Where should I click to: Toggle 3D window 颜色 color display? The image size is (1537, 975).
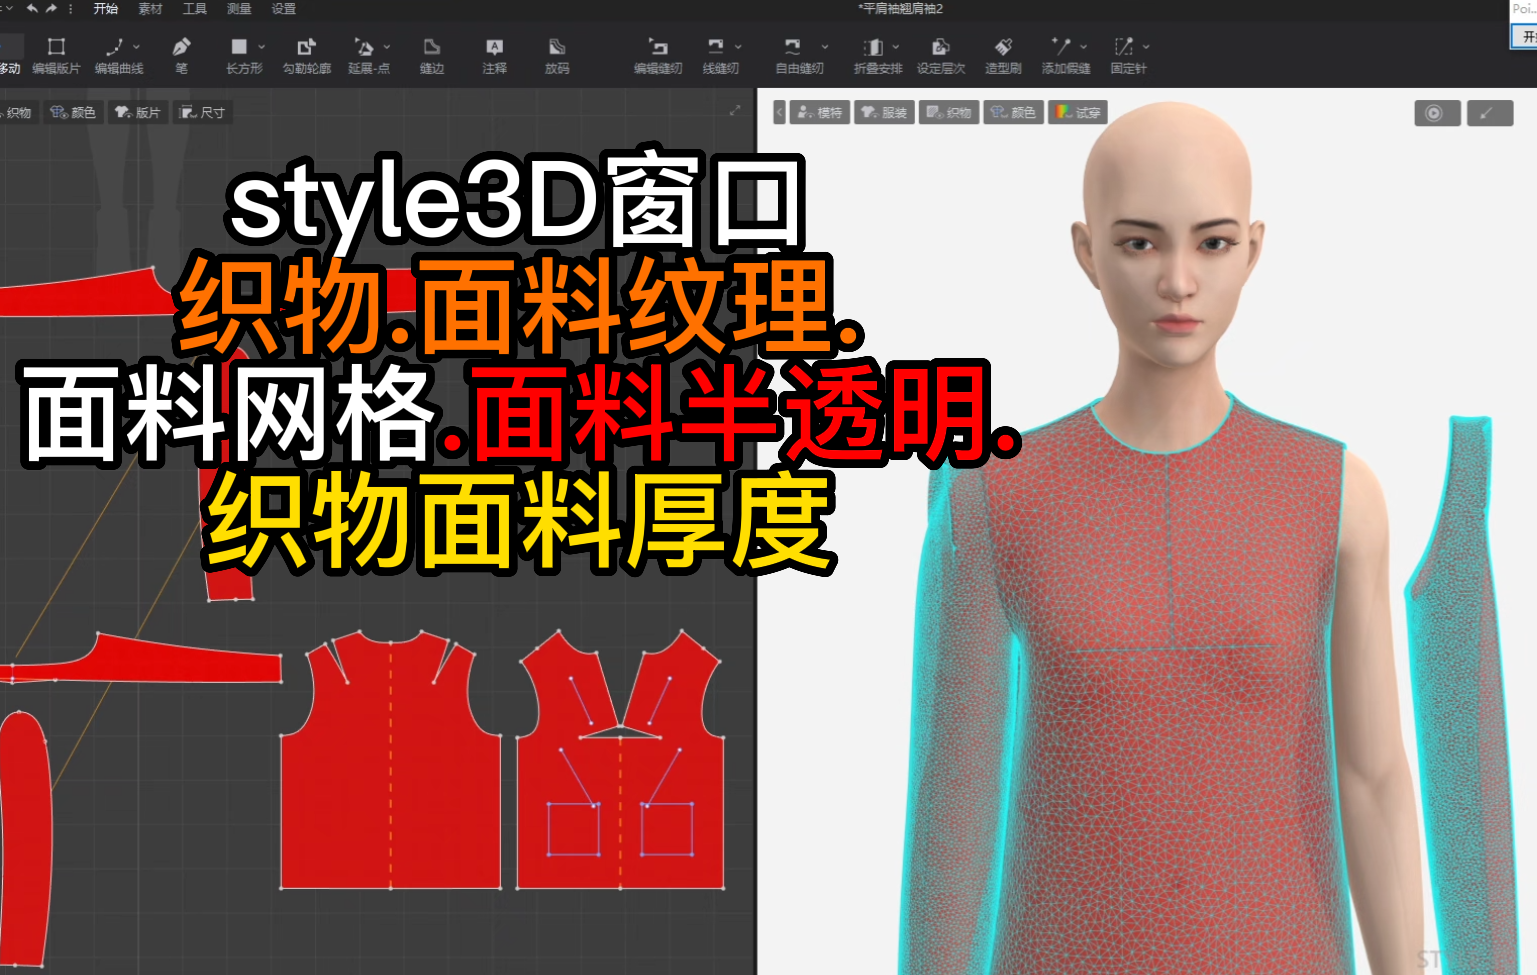(x=1013, y=112)
